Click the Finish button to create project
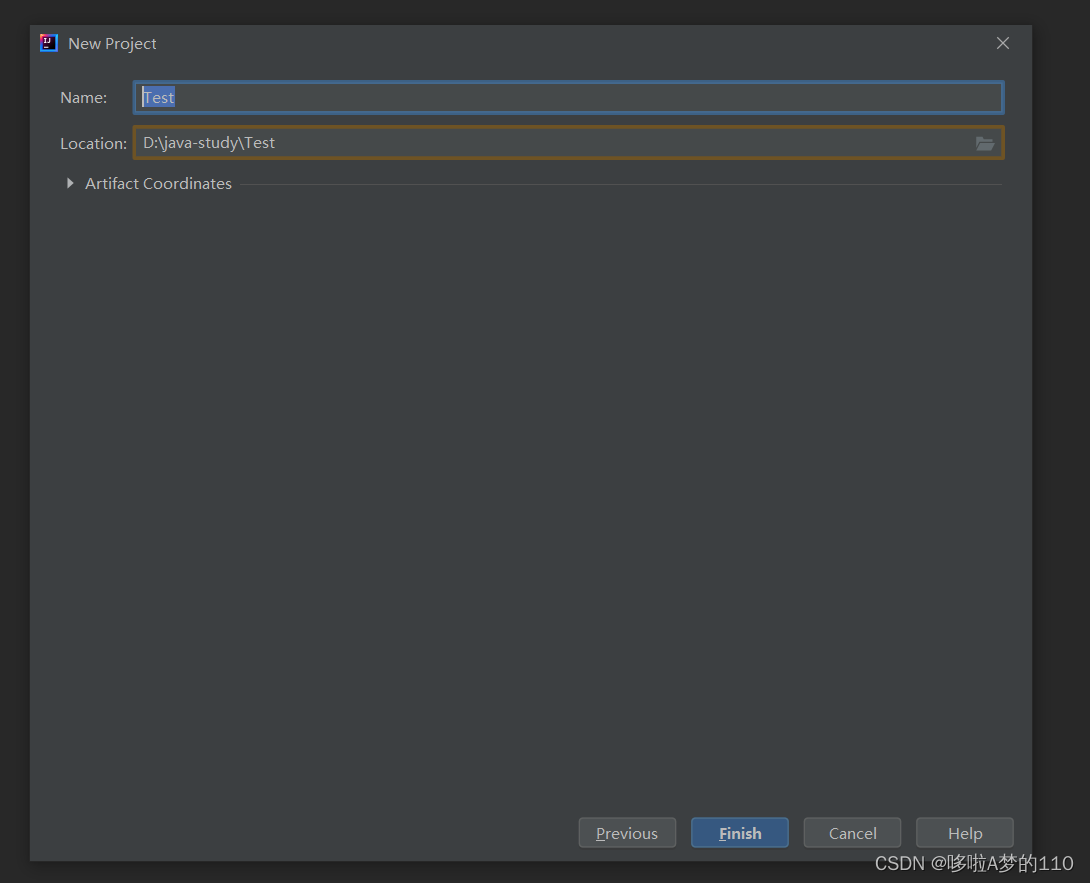The height and width of the screenshot is (883, 1090). pyautogui.click(x=739, y=832)
